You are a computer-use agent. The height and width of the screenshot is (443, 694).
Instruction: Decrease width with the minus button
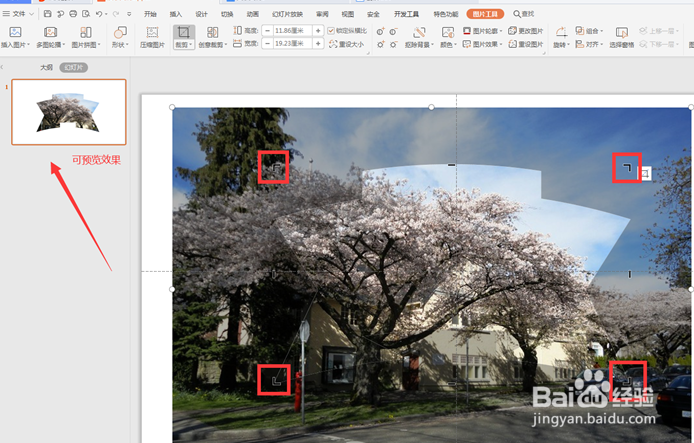point(267,43)
